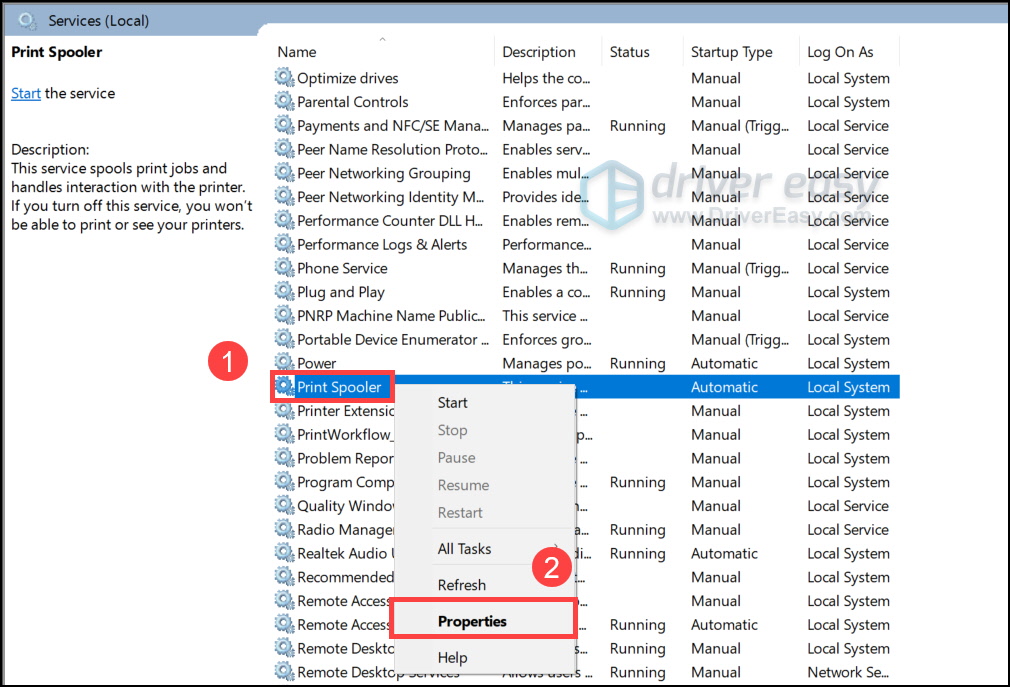1010x687 pixels.
Task: Click the Services (Local) header icon
Action: click(27, 21)
